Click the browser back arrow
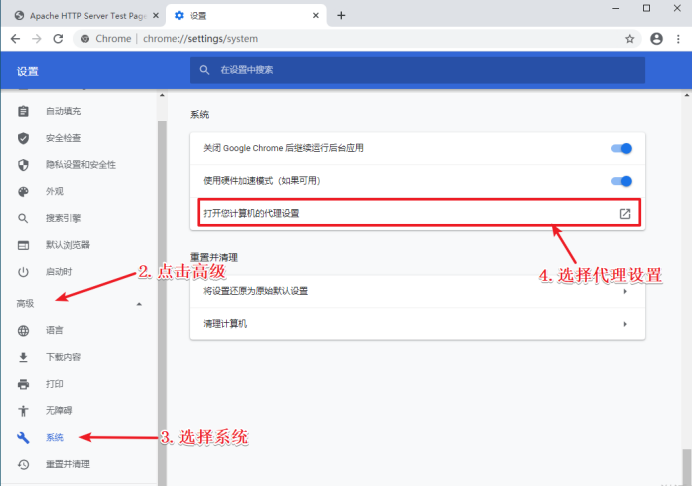692x487 pixels. tap(15, 39)
